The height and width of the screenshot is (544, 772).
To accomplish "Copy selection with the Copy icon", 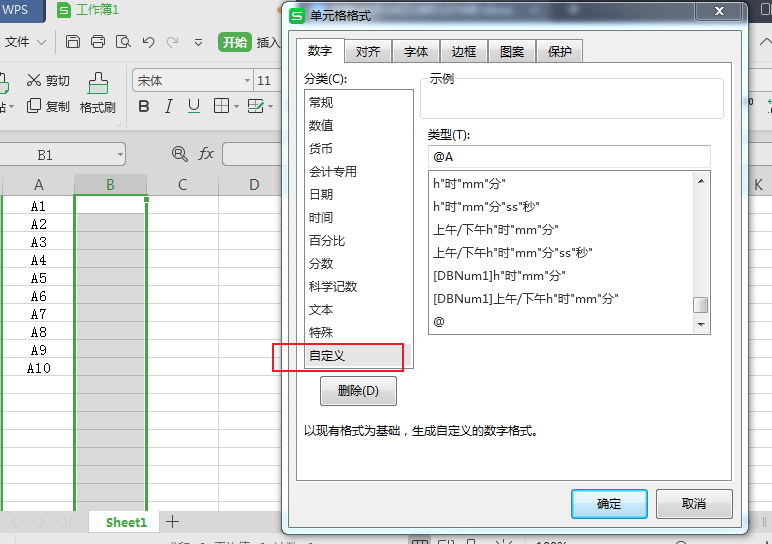I will (34, 106).
